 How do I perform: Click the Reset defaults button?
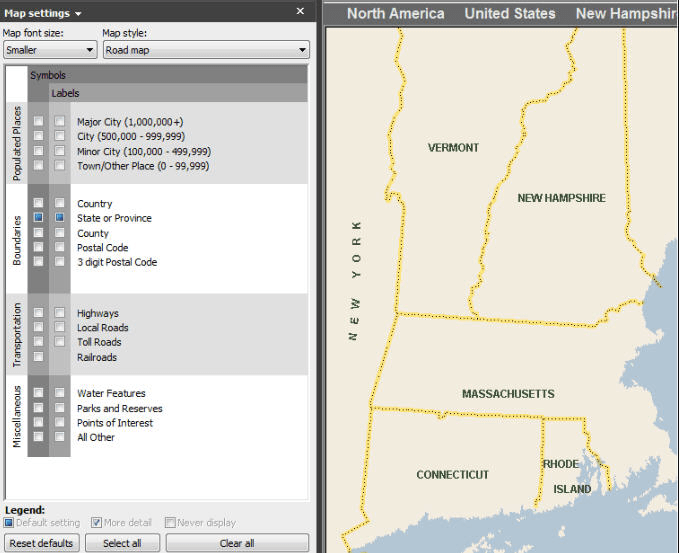(x=42, y=543)
